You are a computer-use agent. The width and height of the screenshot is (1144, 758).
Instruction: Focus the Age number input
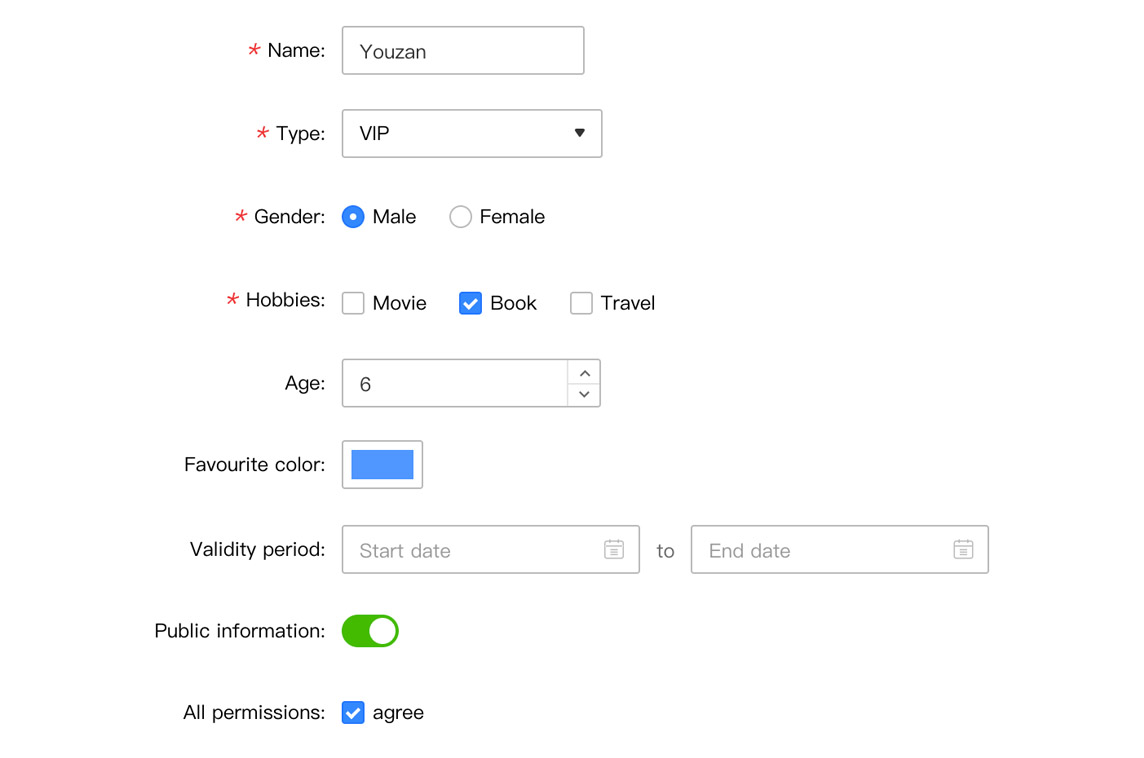coord(455,383)
